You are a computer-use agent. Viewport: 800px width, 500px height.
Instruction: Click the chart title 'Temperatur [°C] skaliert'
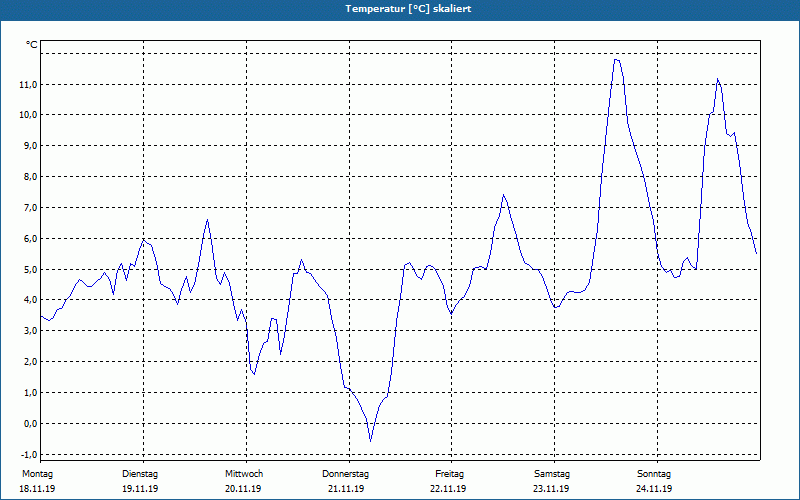point(408,9)
